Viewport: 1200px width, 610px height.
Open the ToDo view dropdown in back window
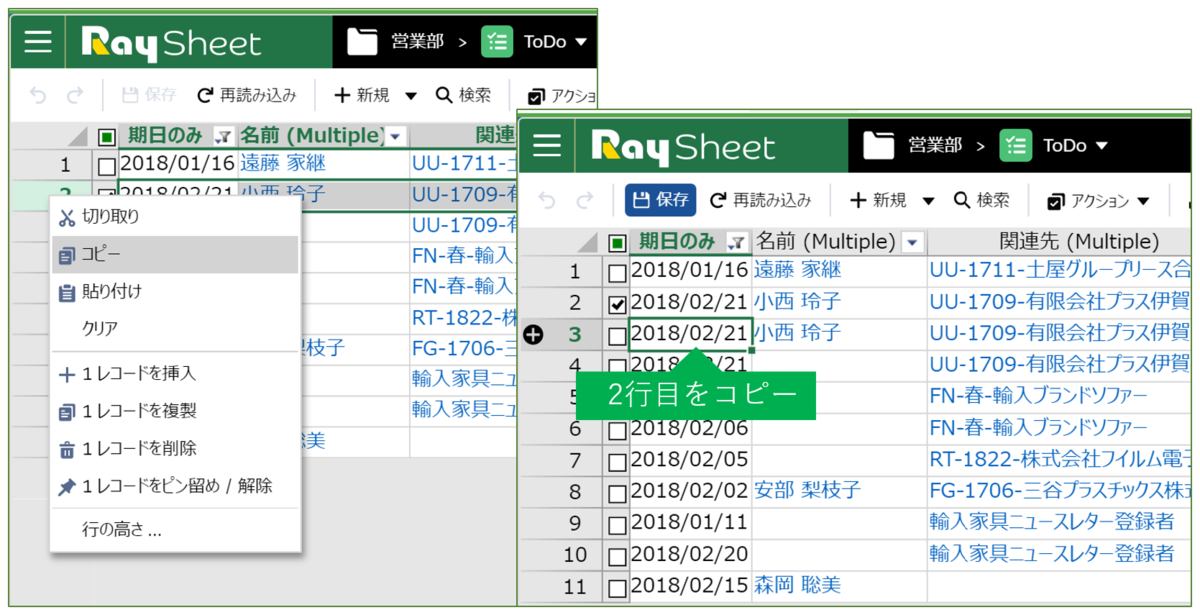582,42
